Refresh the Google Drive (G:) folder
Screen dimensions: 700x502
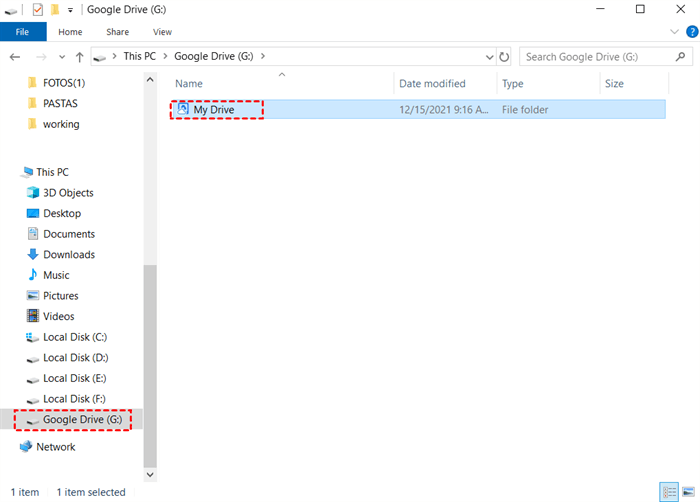[x=504, y=57]
